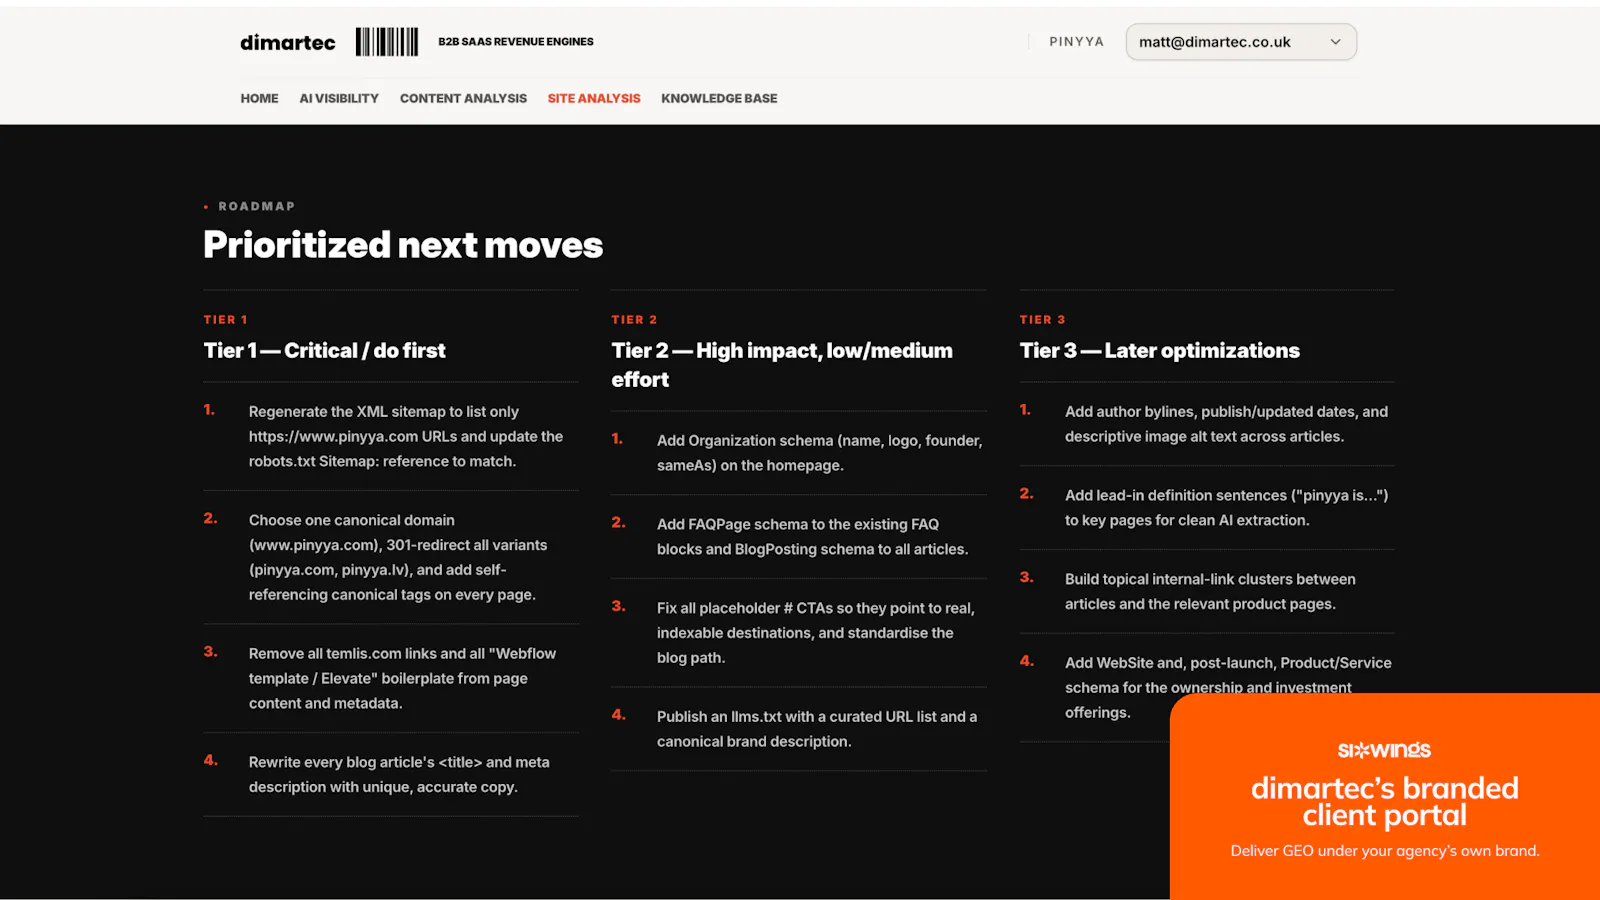
Task: Click 'Deliver GEO under your agency's own brand' text
Action: [x=1385, y=851]
